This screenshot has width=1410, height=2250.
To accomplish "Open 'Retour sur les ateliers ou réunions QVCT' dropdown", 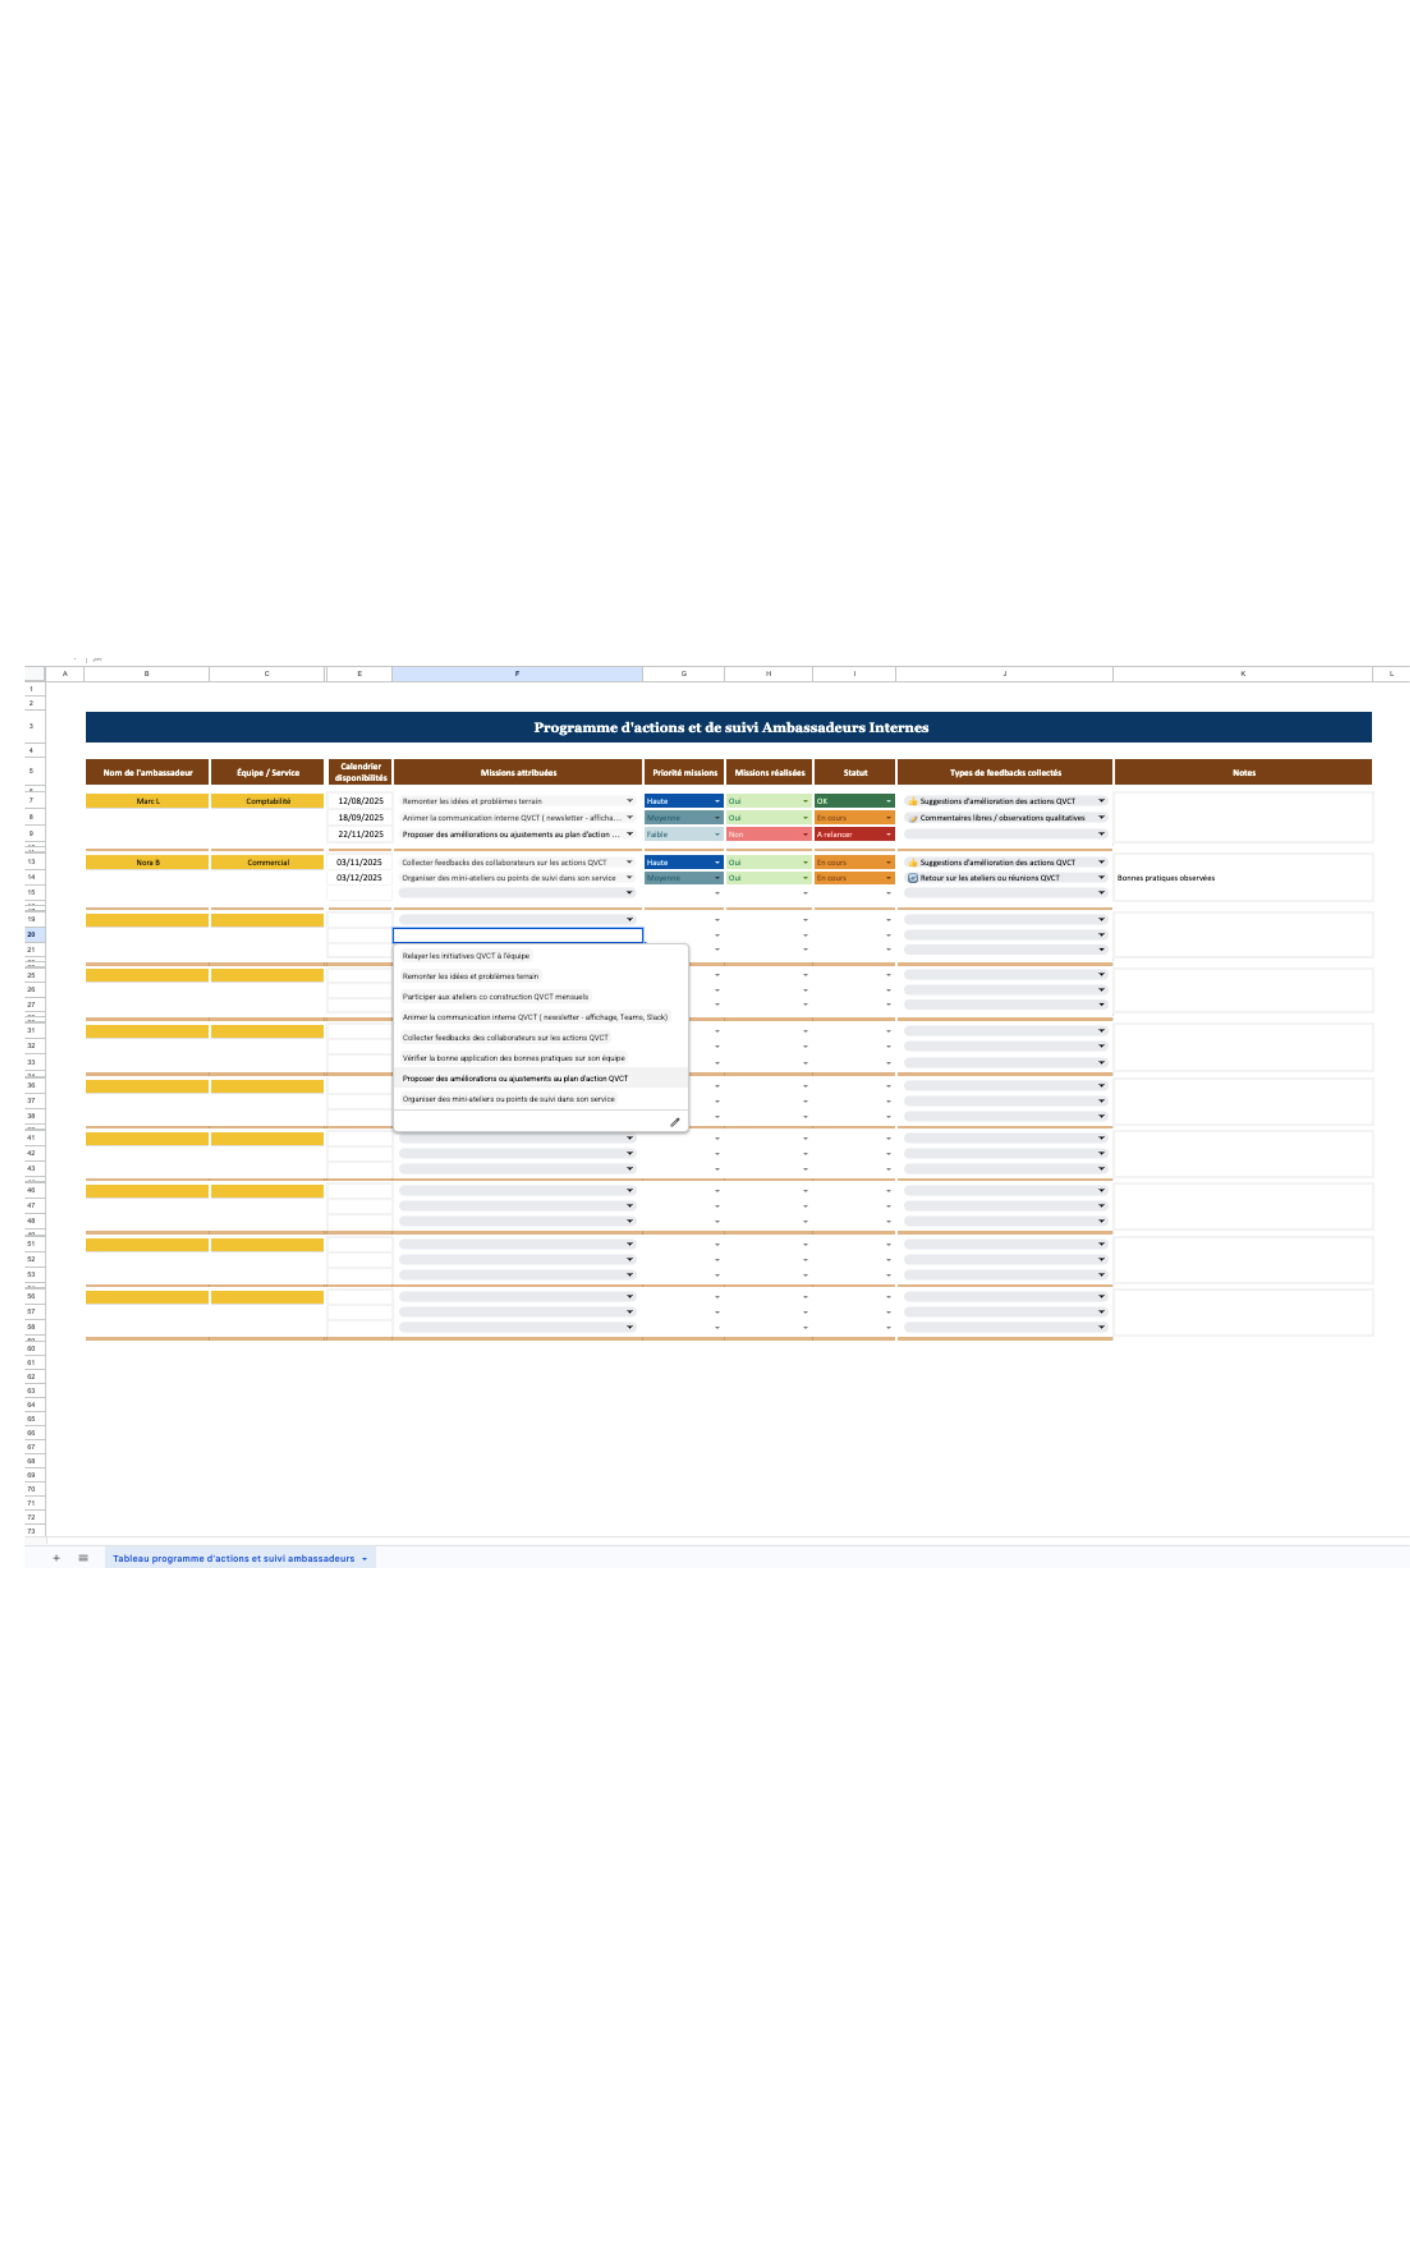I will pos(1101,878).
